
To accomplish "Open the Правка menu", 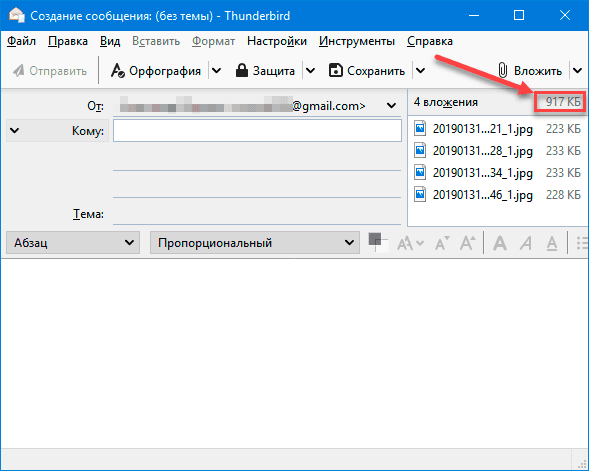I will 68,41.
